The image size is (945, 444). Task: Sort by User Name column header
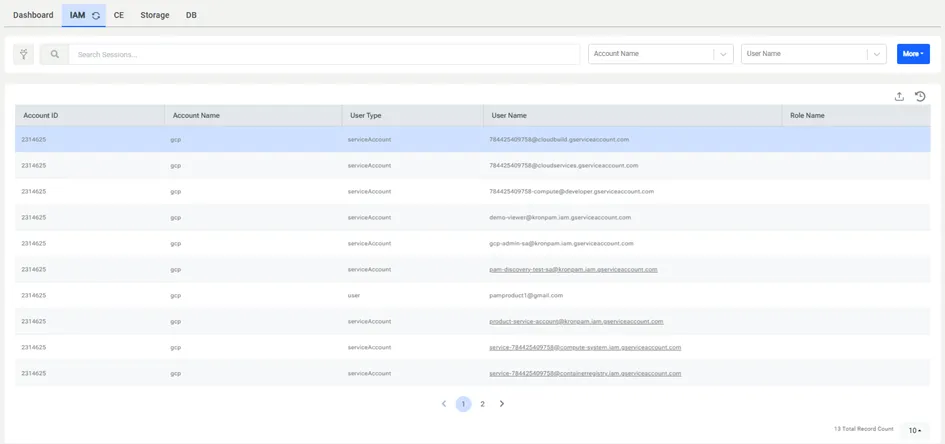pyautogui.click(x=633, y=115)
